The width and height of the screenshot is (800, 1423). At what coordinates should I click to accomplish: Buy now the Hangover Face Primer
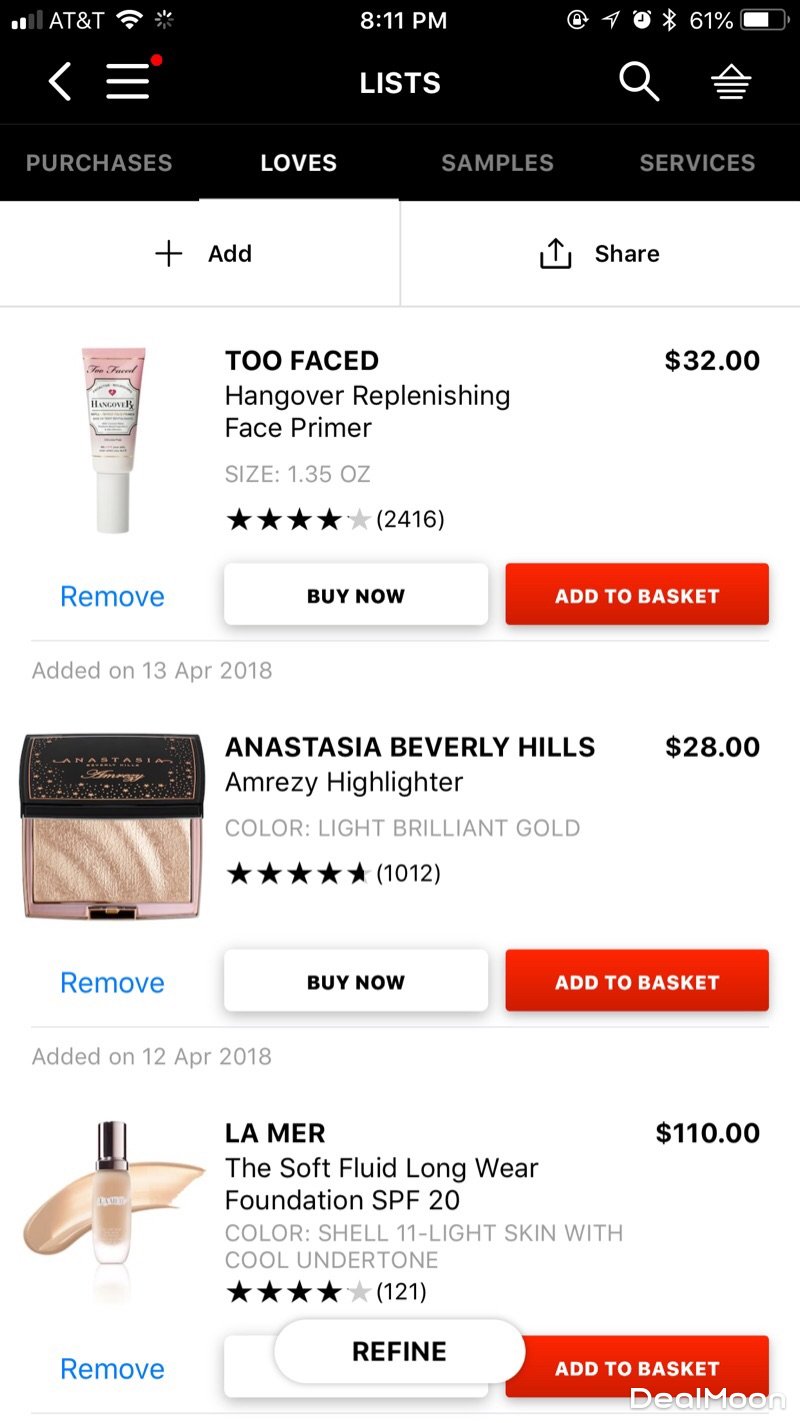point(356,595)
